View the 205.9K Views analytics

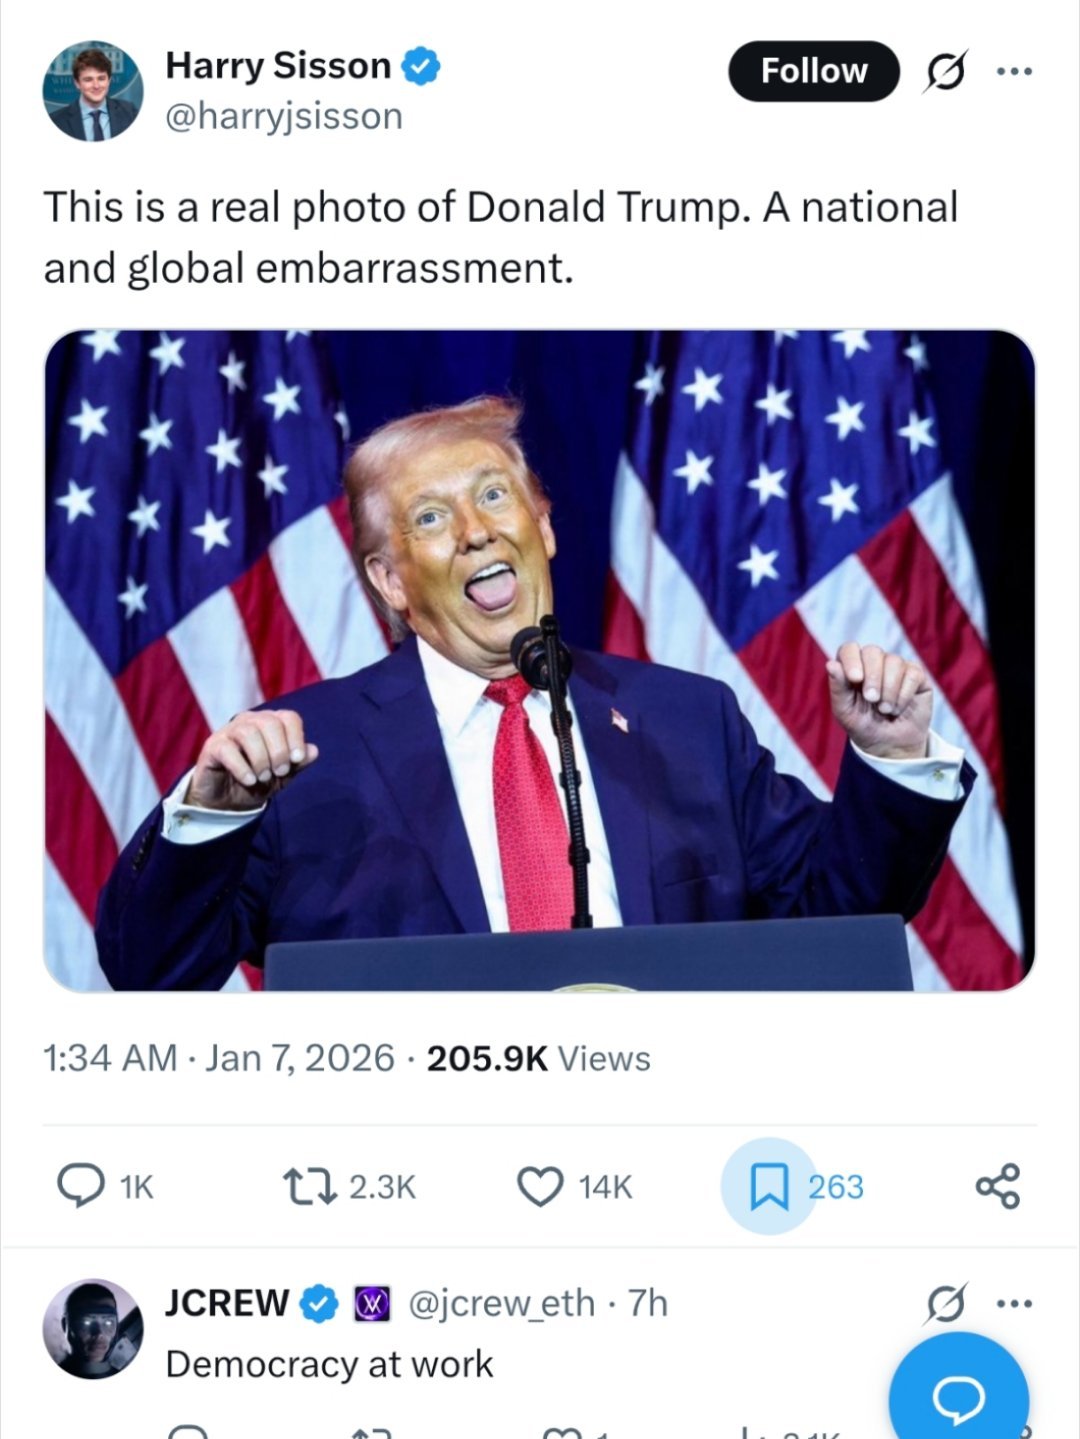pyautogui.click(x=538, y=1058)
